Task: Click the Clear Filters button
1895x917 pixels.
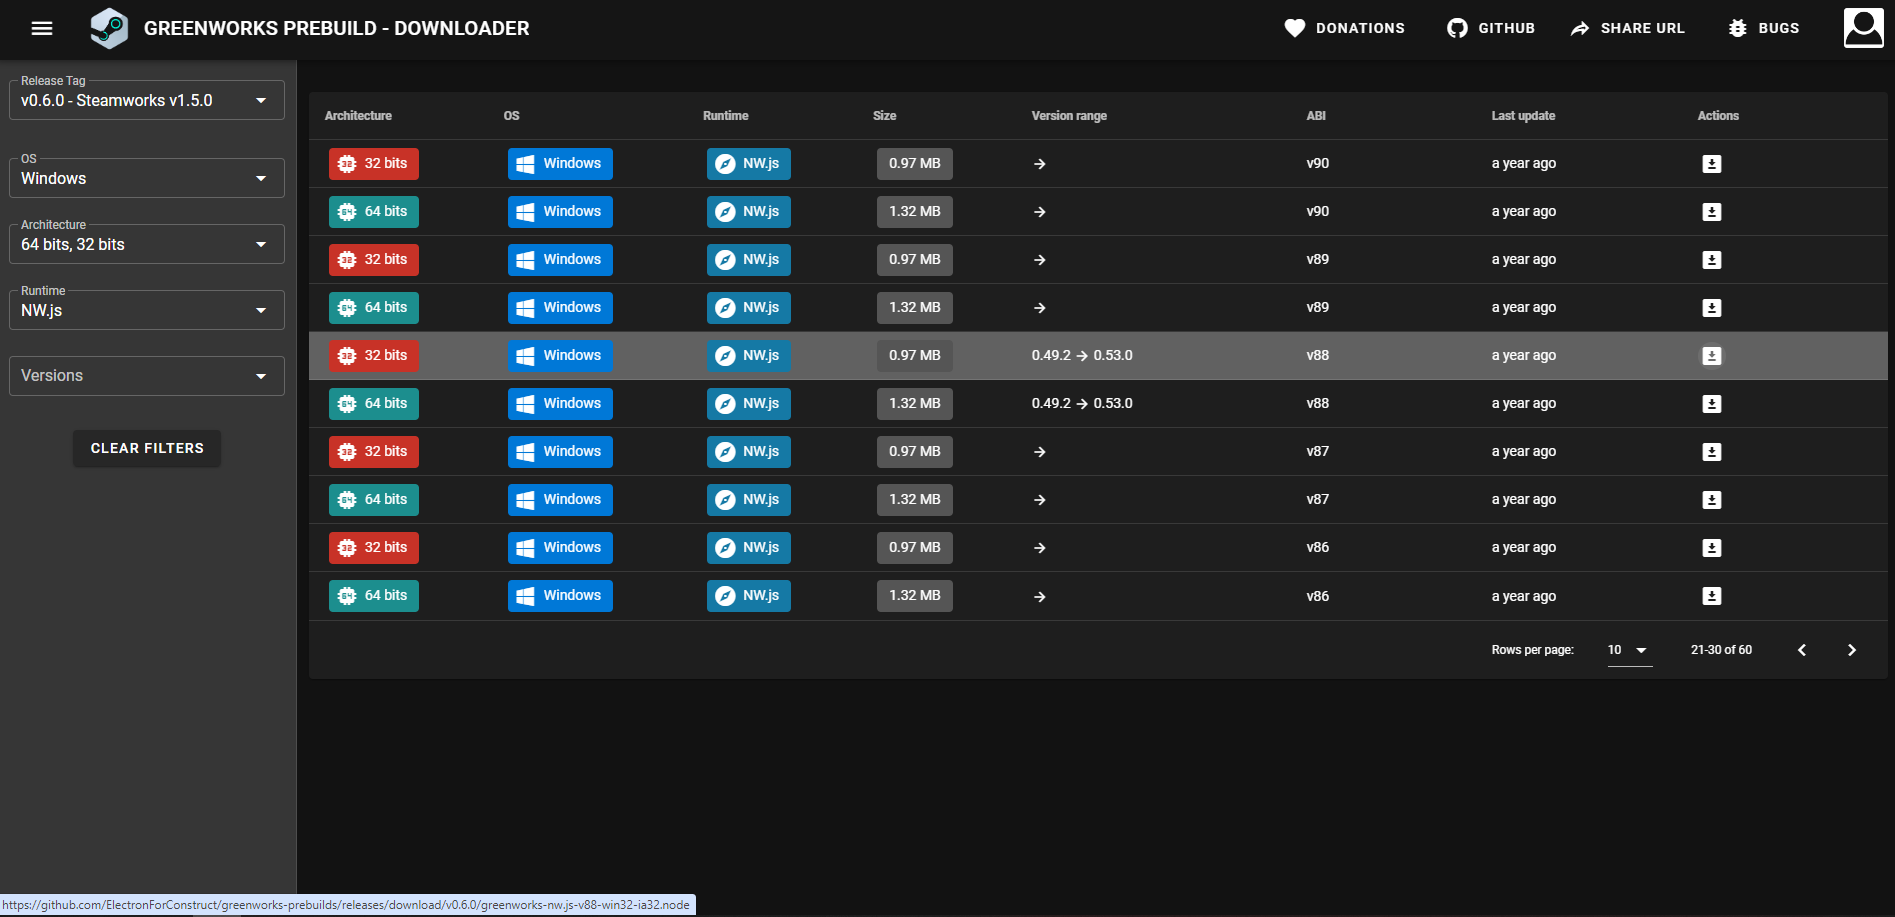Action: [147, 448]
